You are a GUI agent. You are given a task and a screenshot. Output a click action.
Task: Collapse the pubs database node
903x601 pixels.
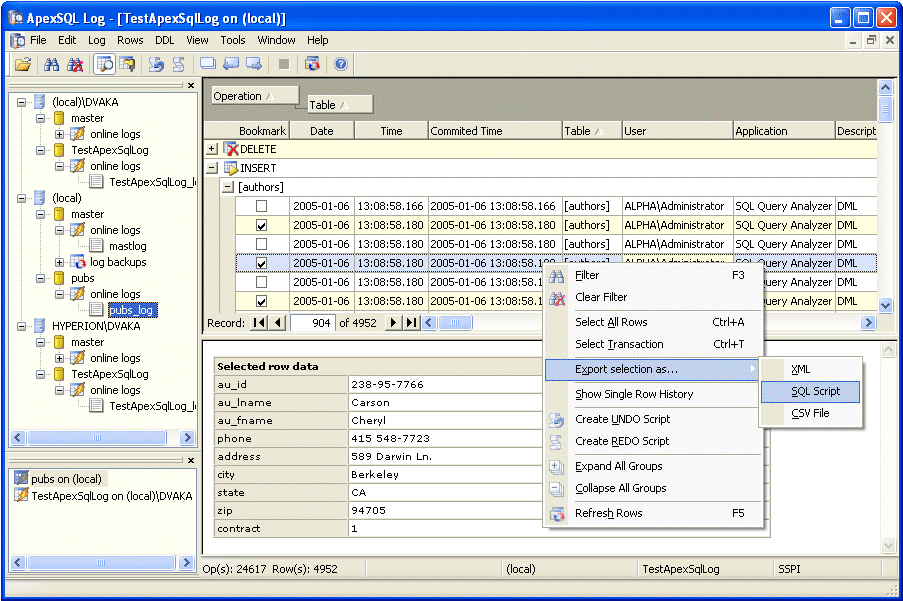point(40,278)
